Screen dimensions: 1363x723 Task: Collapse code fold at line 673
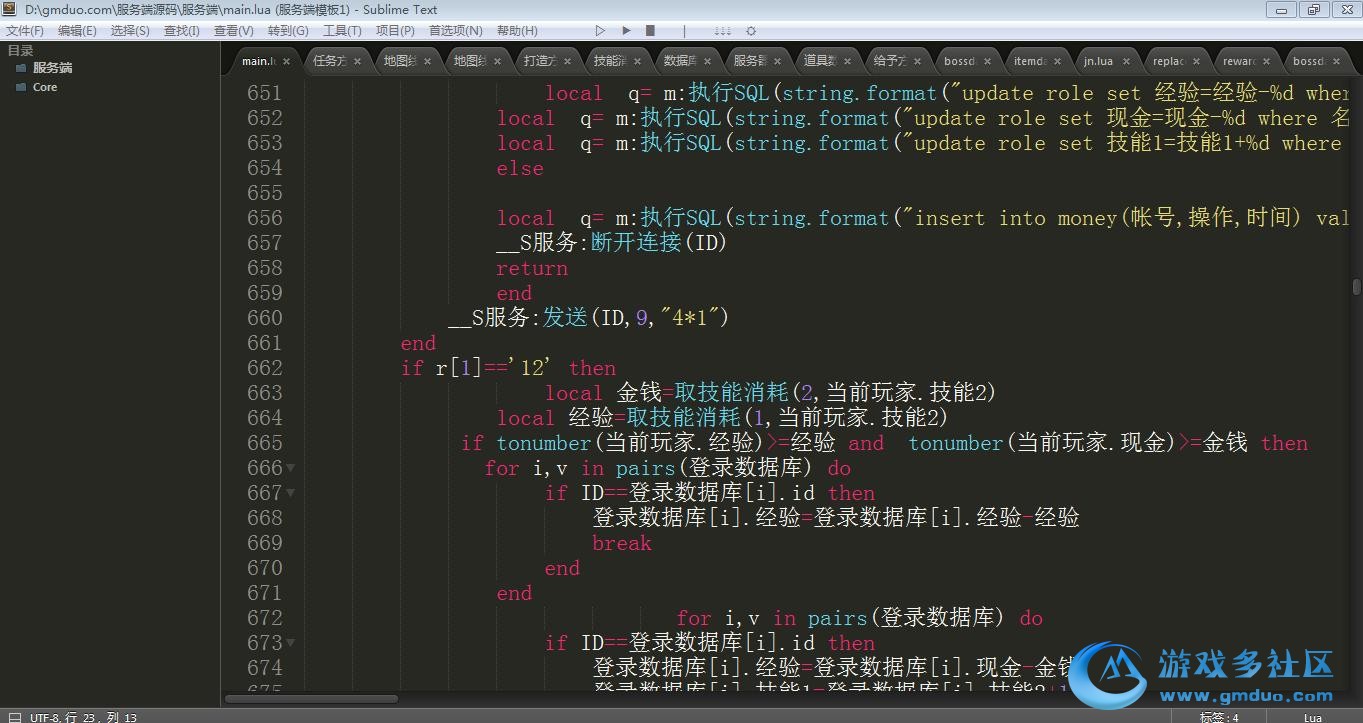tap(291, 643)
